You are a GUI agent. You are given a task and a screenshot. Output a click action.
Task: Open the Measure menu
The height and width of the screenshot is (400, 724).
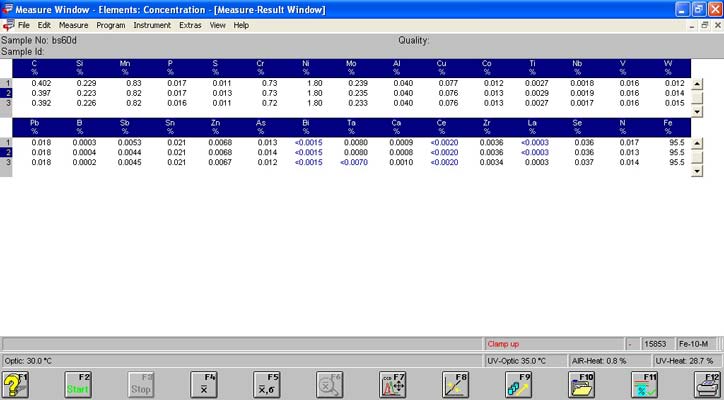click(73, 25)
